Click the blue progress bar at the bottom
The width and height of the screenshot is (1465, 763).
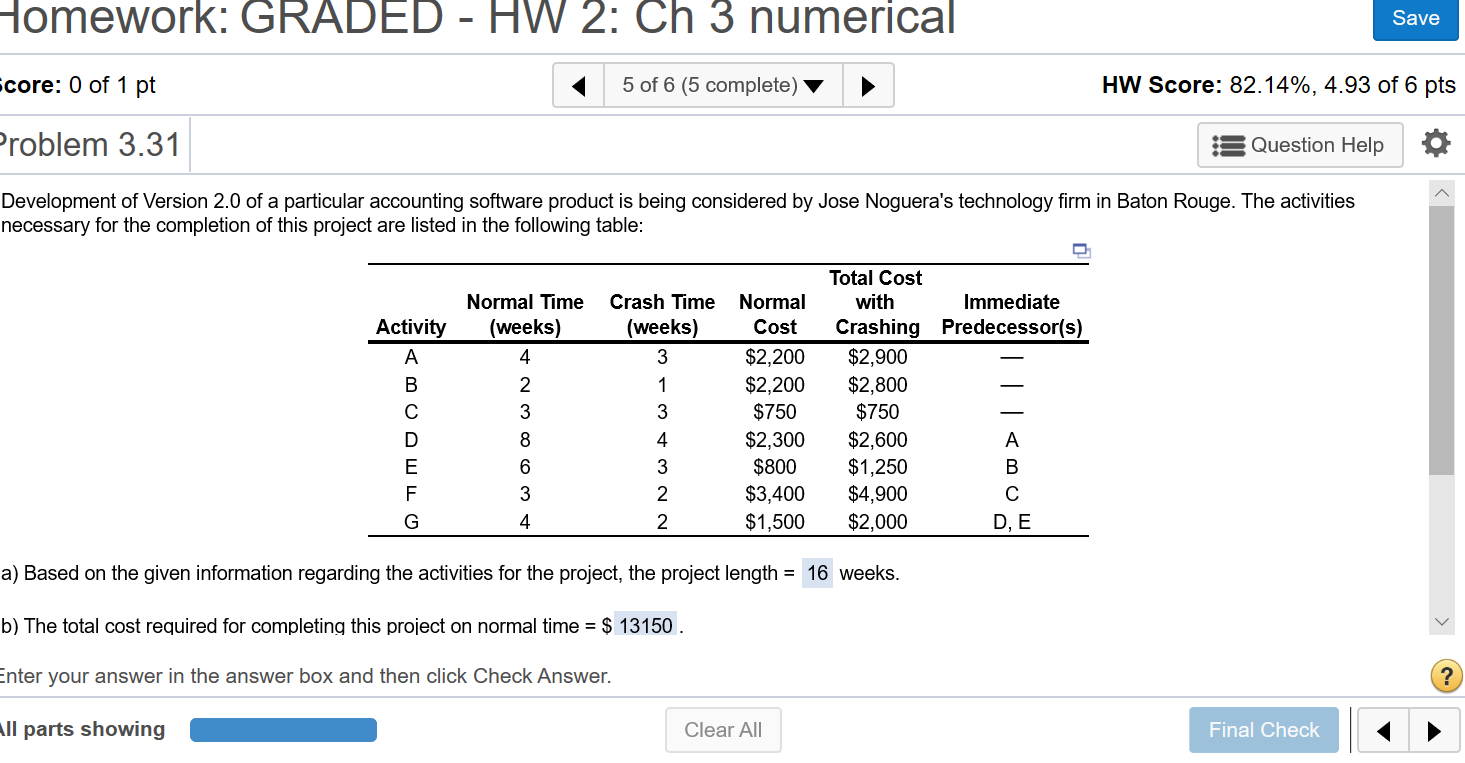[283, 729]
